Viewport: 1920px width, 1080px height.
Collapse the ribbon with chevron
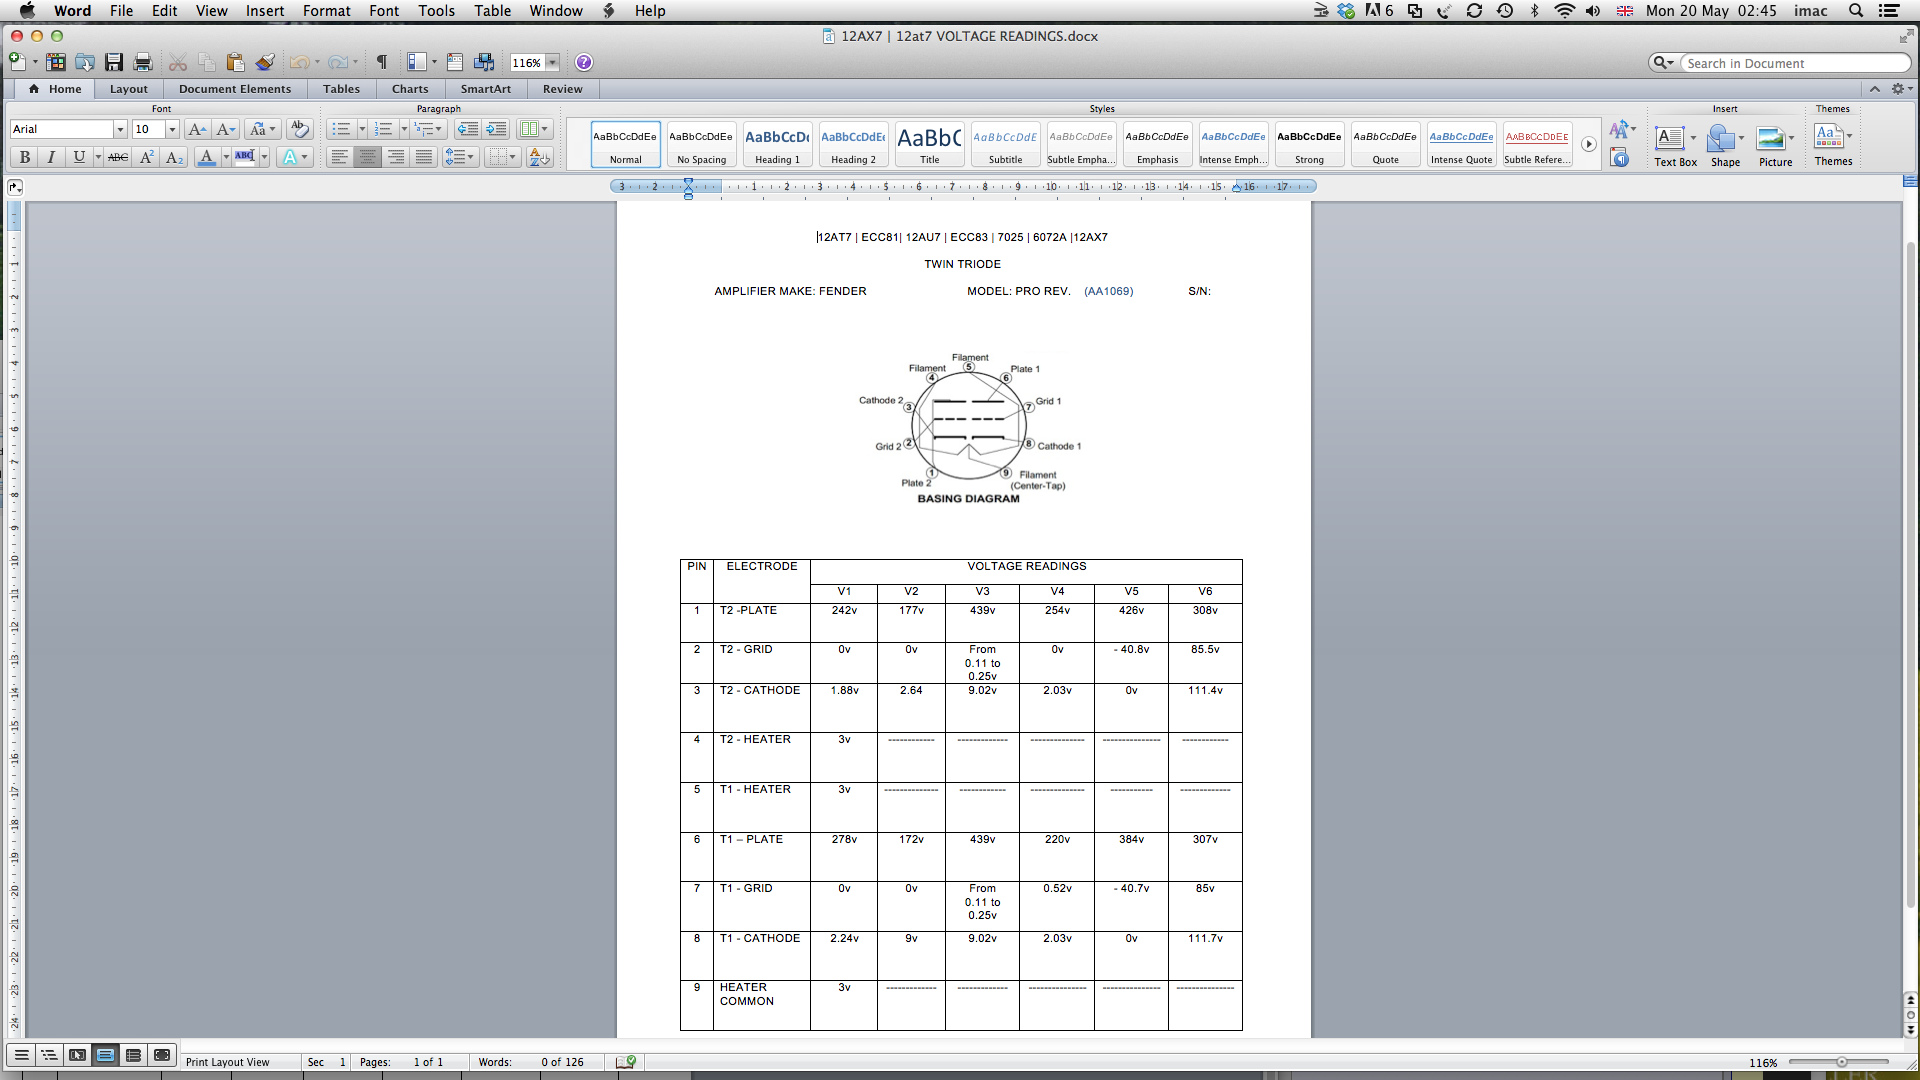pos(1875,89)
